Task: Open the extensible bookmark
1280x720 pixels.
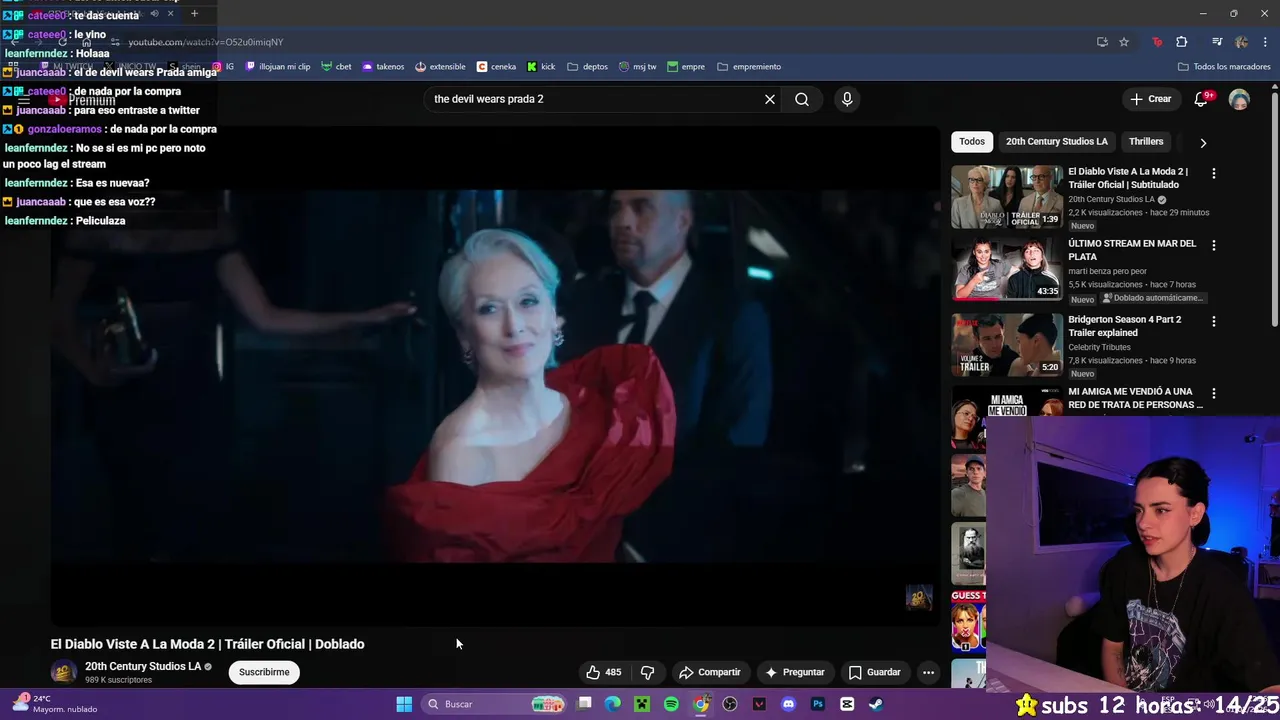Action: [x=440, y=67]
